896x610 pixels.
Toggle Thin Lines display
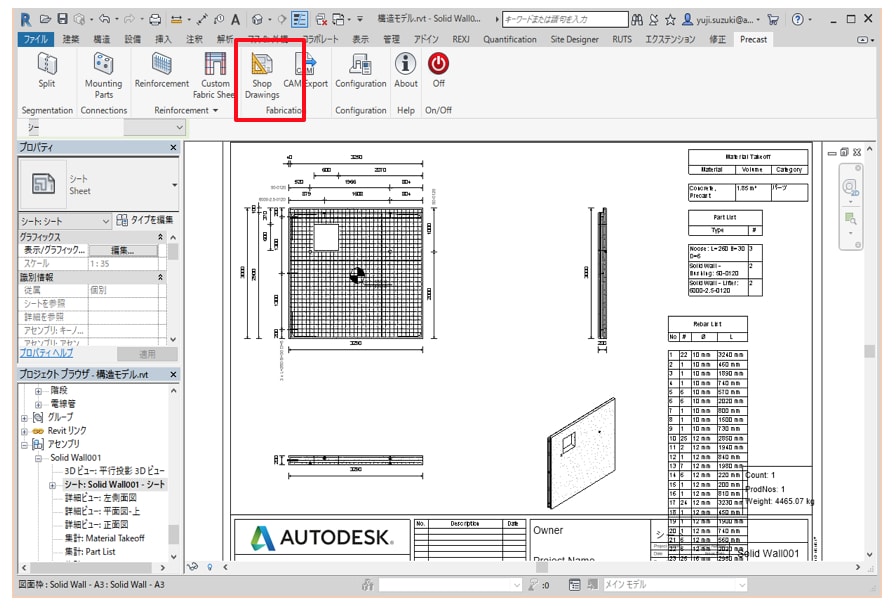[x=299, y=19]
